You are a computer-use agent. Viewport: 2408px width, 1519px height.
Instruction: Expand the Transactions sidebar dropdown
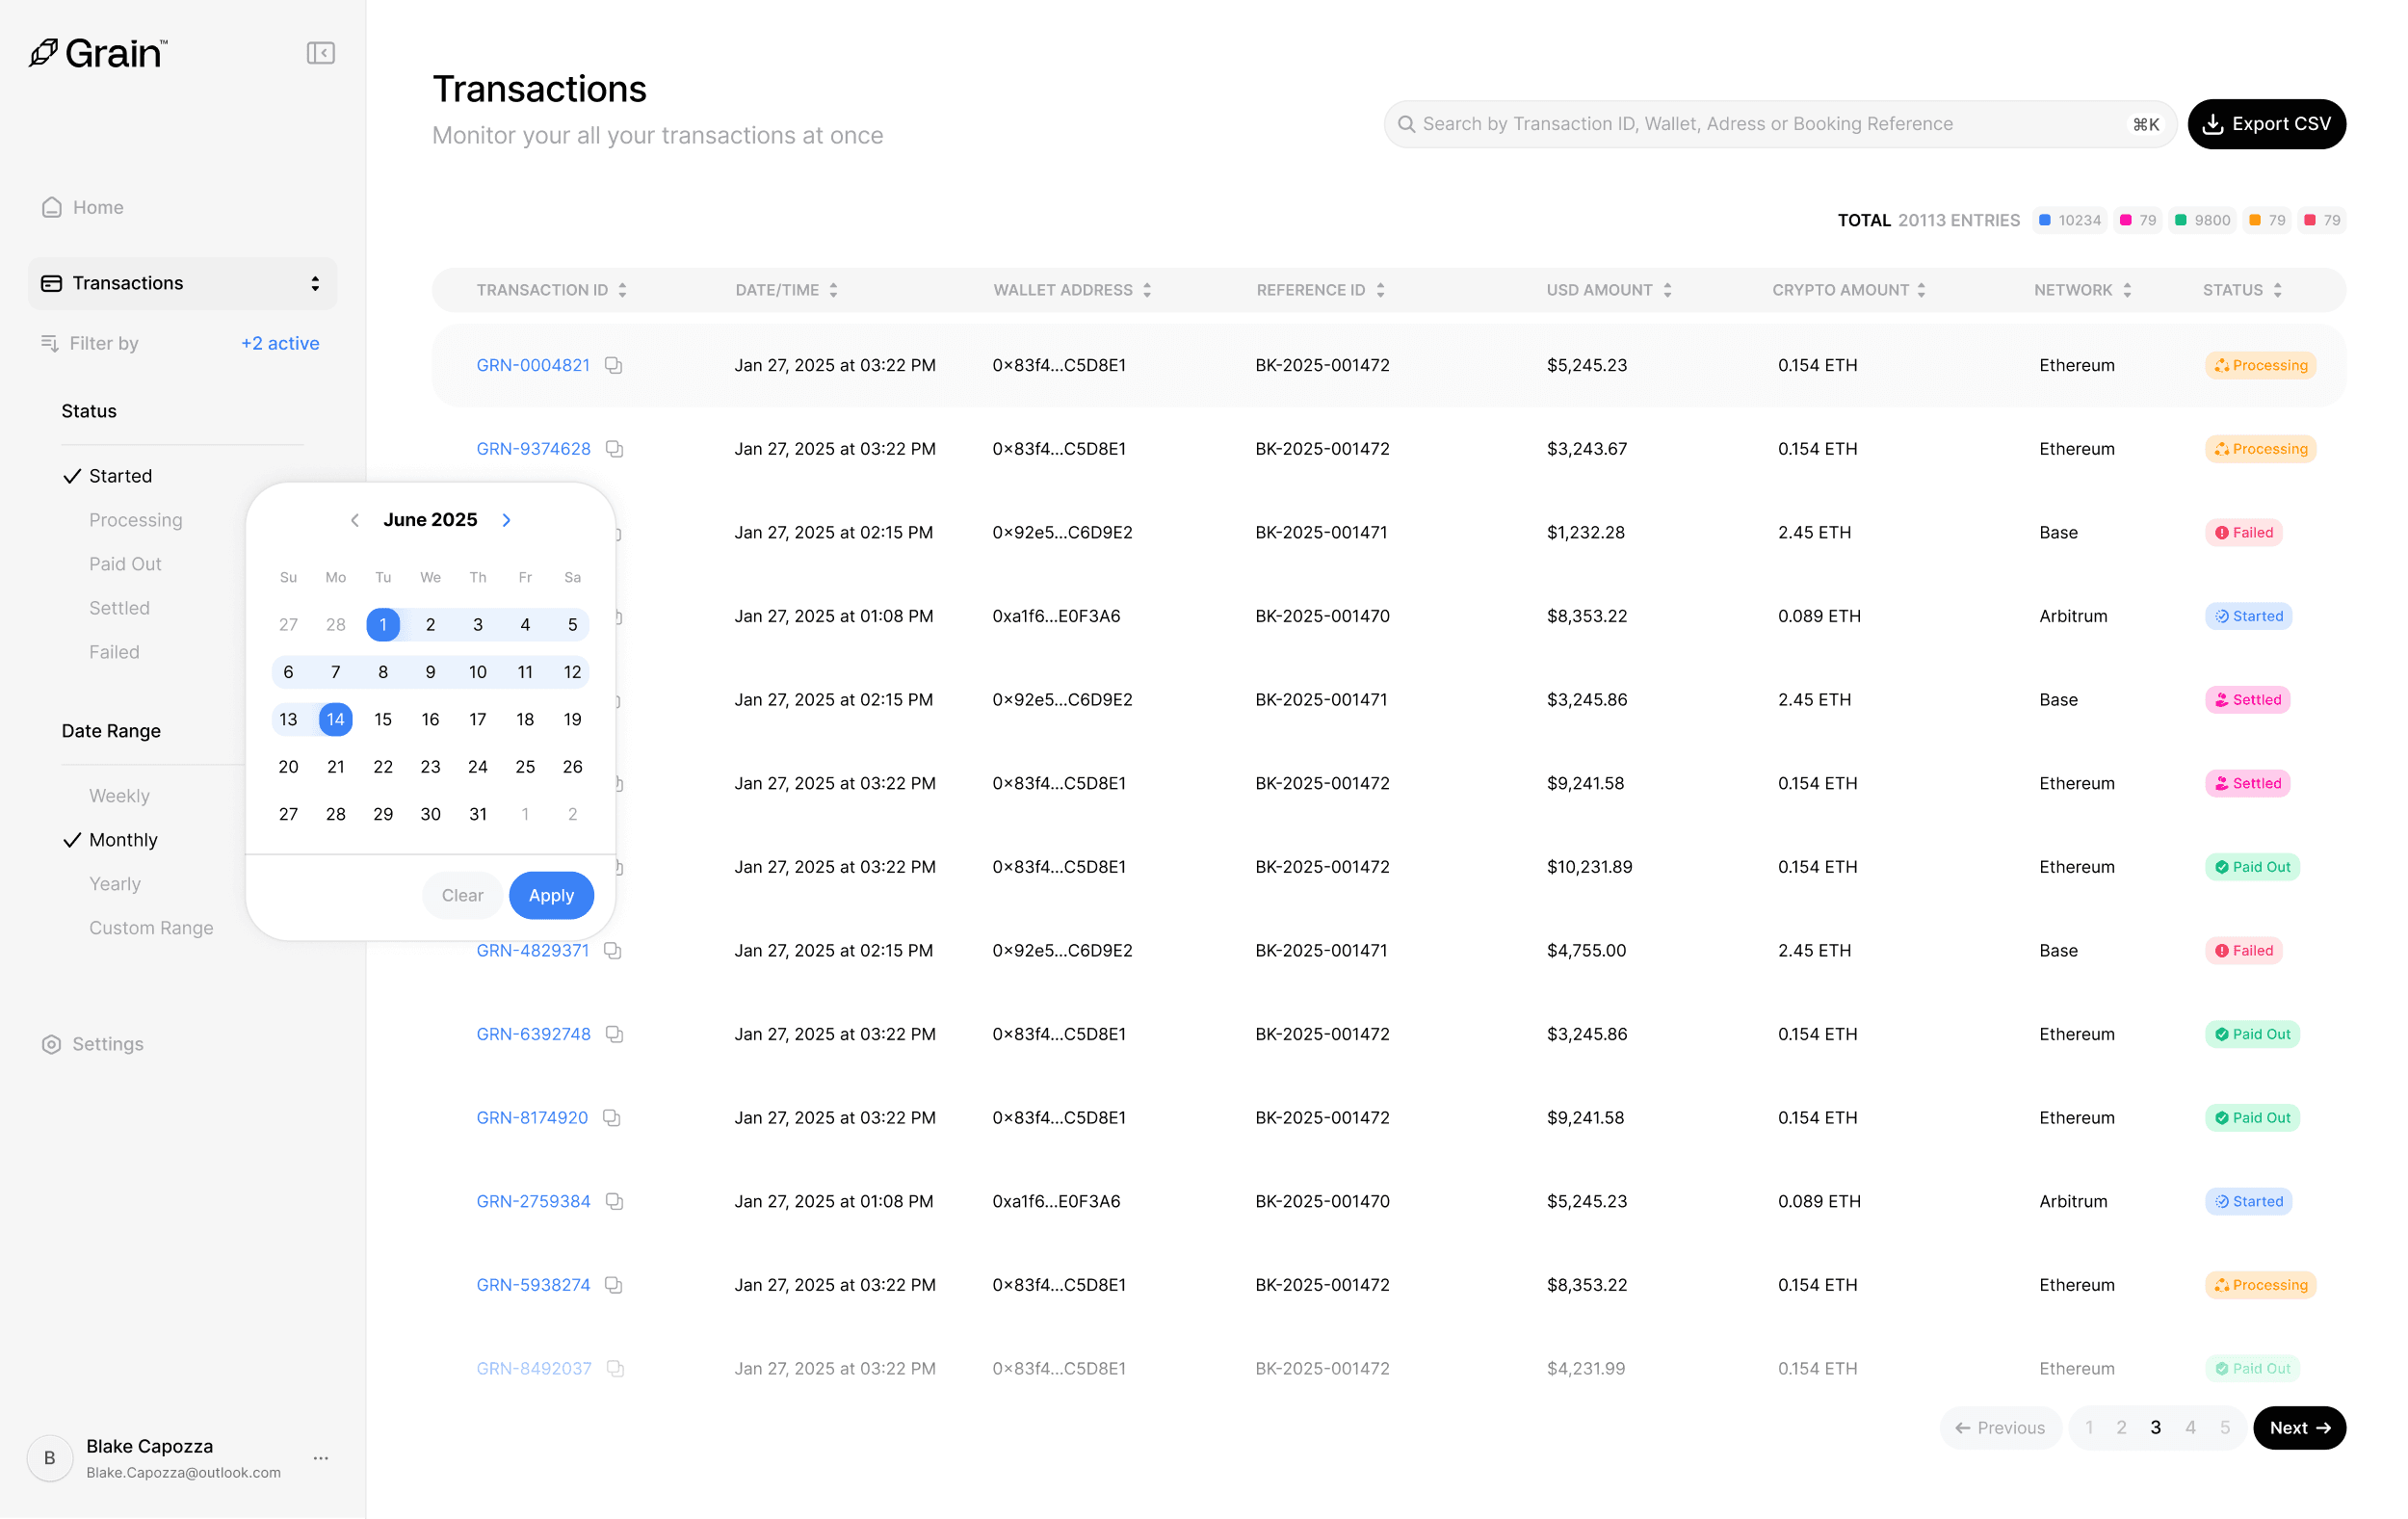click(315, 283)
